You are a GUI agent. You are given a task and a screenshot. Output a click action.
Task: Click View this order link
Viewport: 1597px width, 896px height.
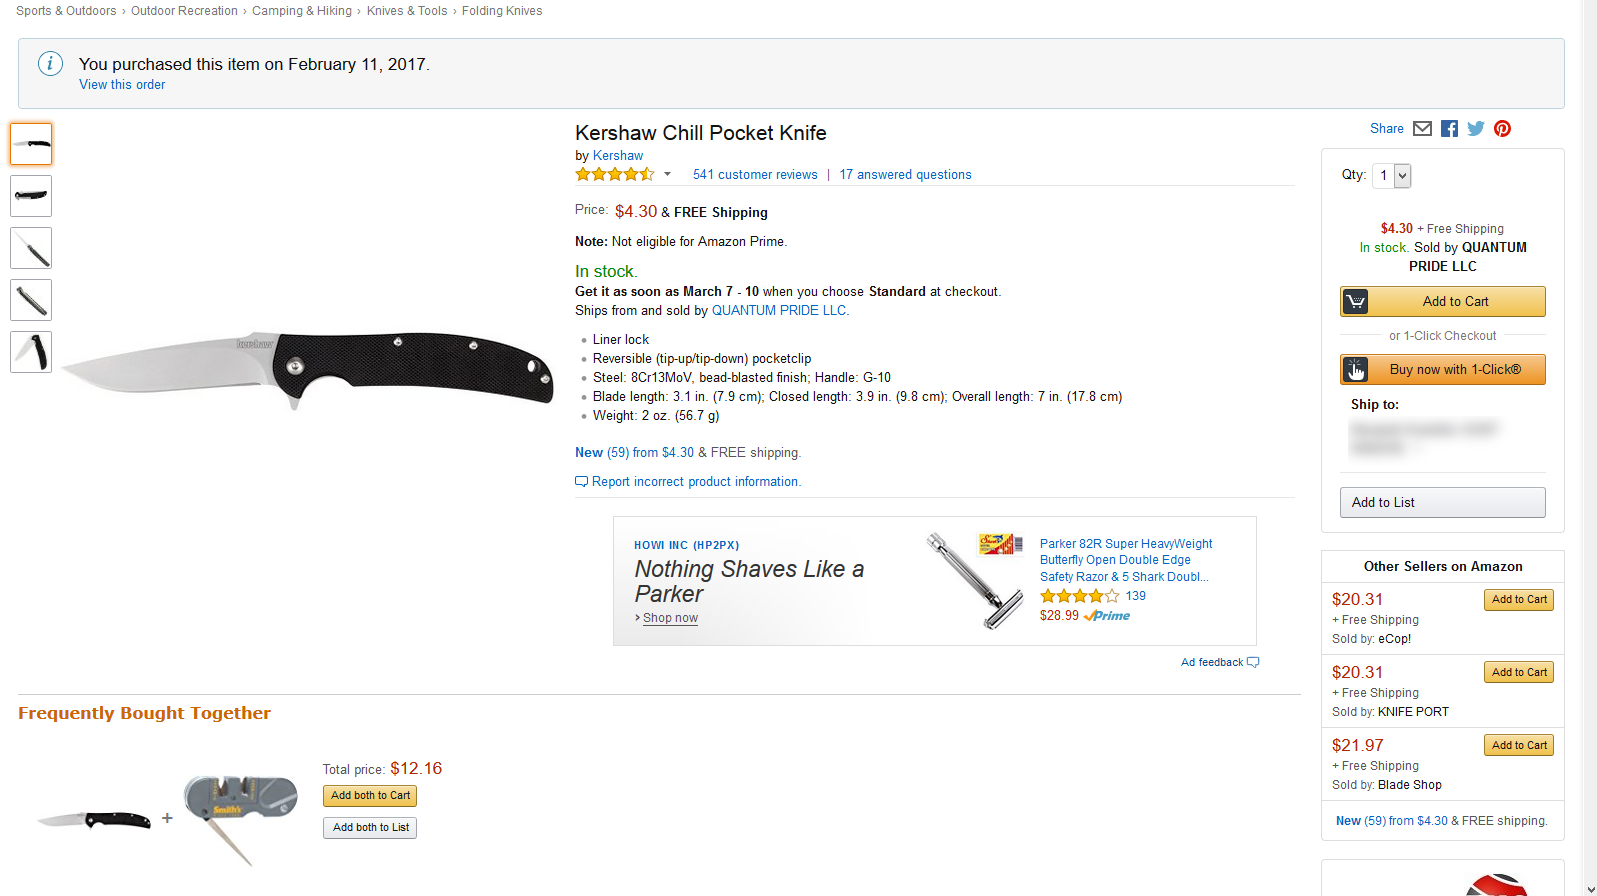122,85
